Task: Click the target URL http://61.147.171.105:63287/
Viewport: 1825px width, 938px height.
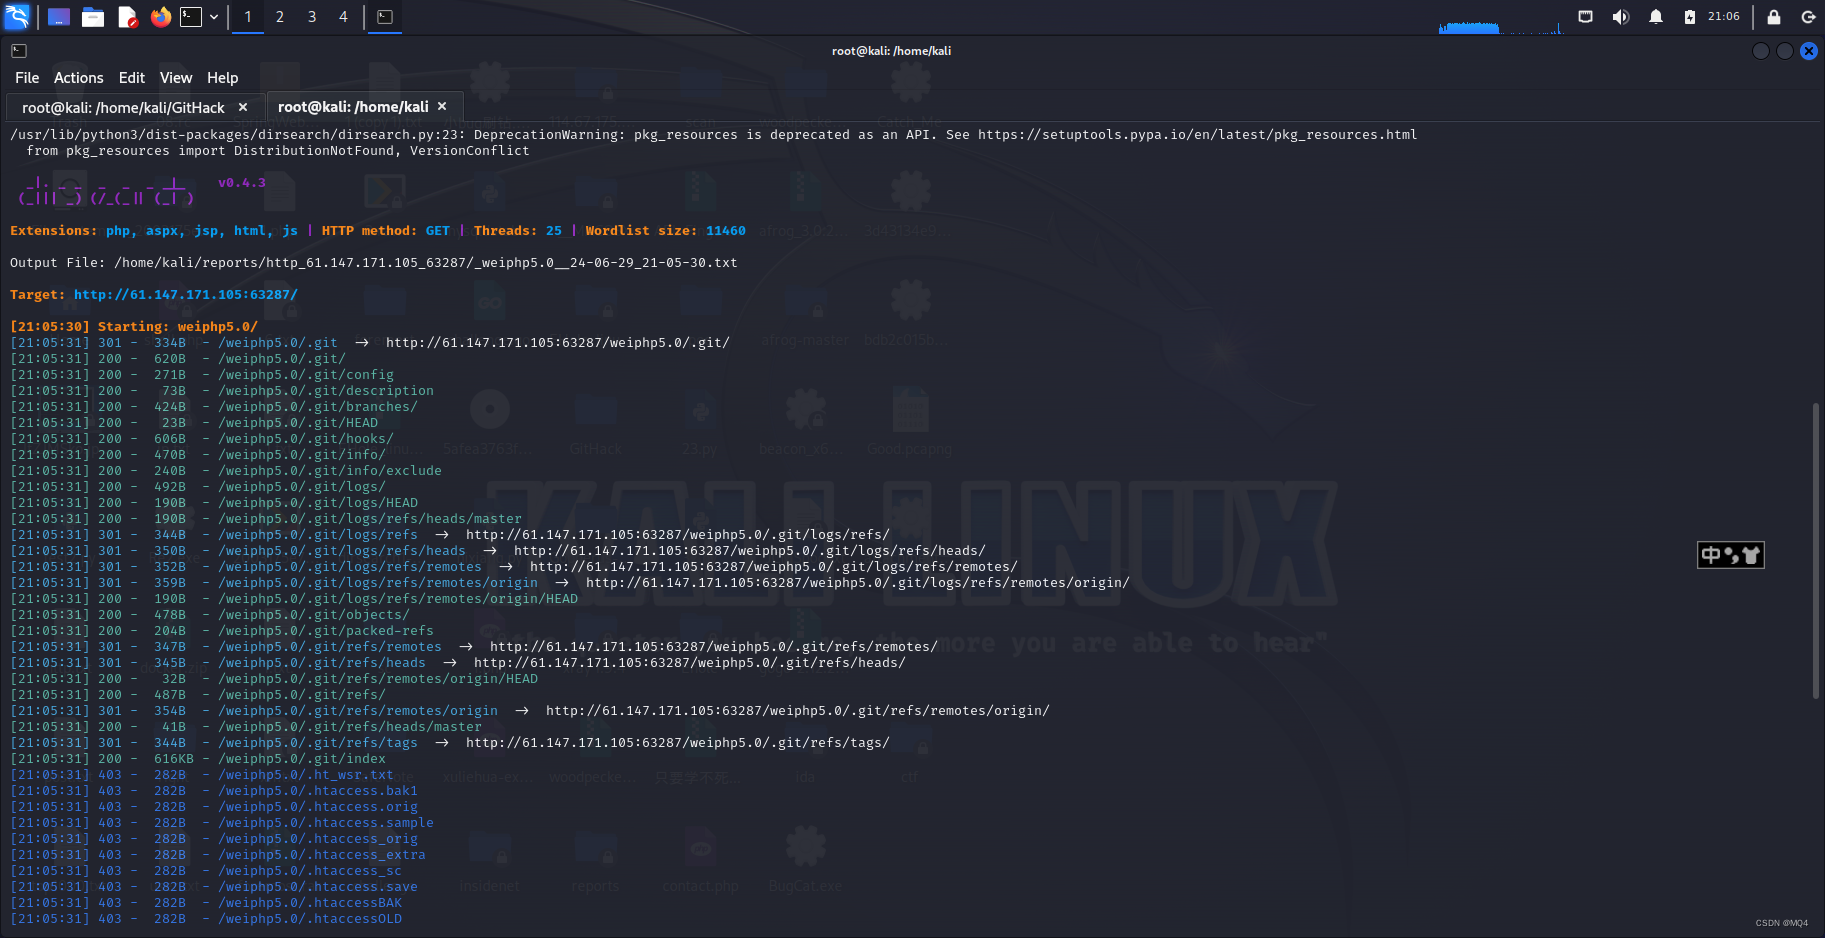Action: (185, 294)
